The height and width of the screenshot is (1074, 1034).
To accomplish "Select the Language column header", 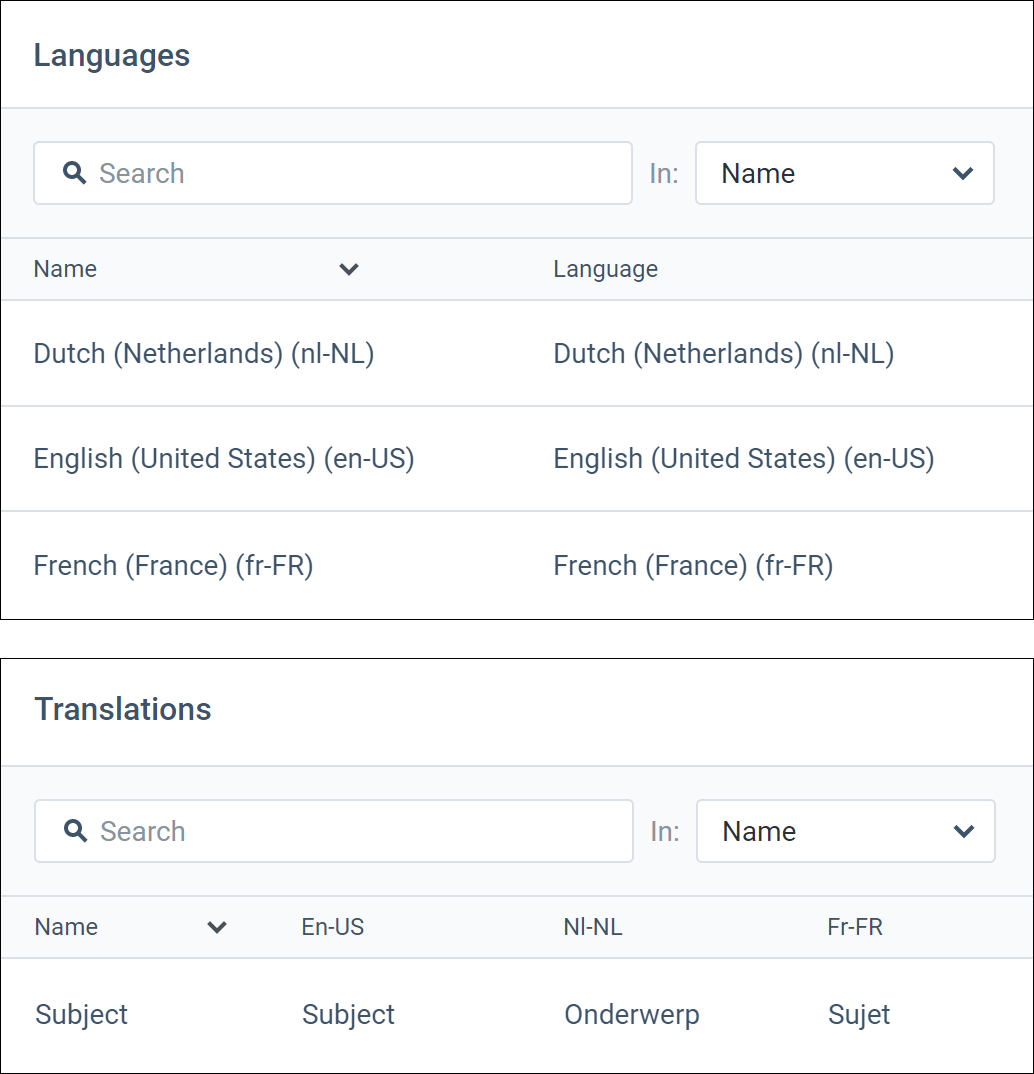I will [x=605, y=269].
